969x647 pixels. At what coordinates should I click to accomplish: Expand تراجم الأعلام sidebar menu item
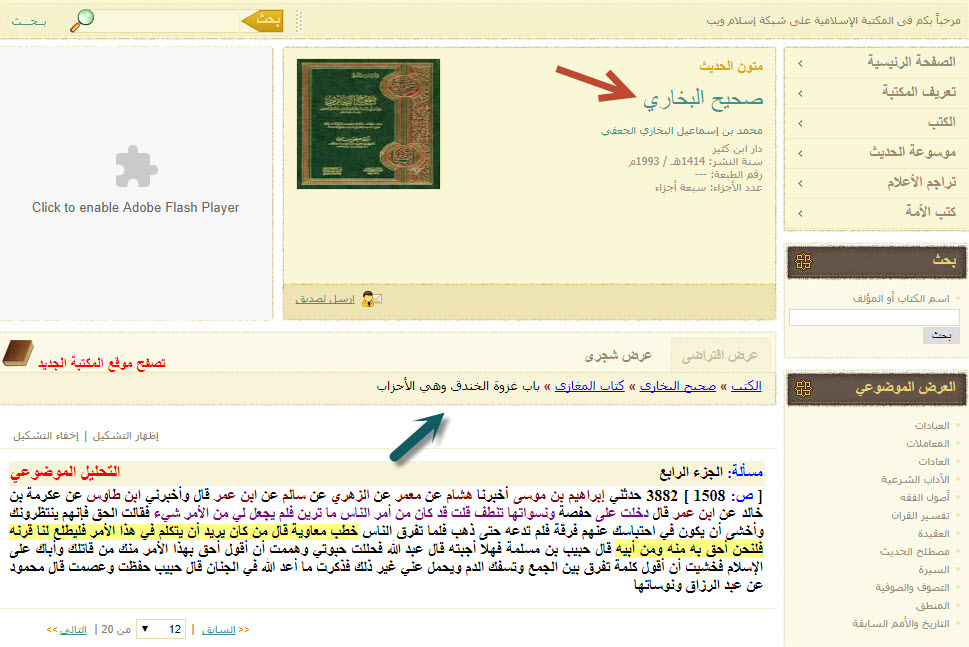click(x=876, y=182)
